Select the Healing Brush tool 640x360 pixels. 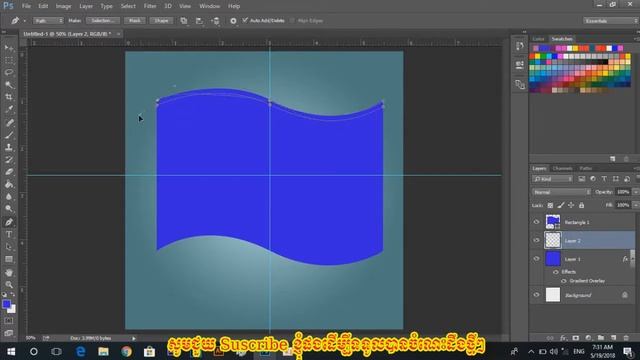pos(9,122)
